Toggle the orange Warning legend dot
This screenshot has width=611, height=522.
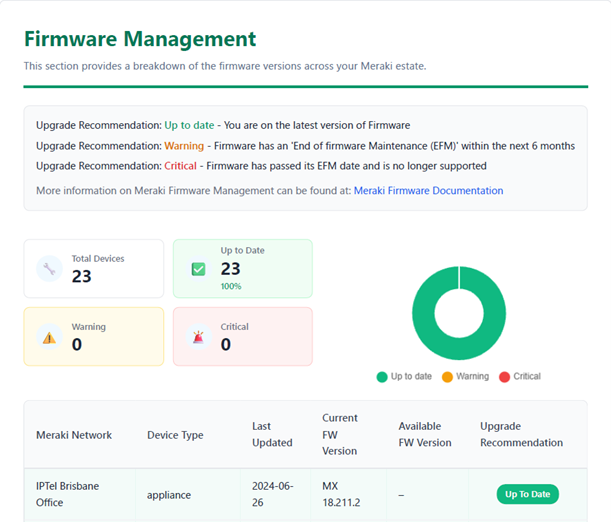447,377
